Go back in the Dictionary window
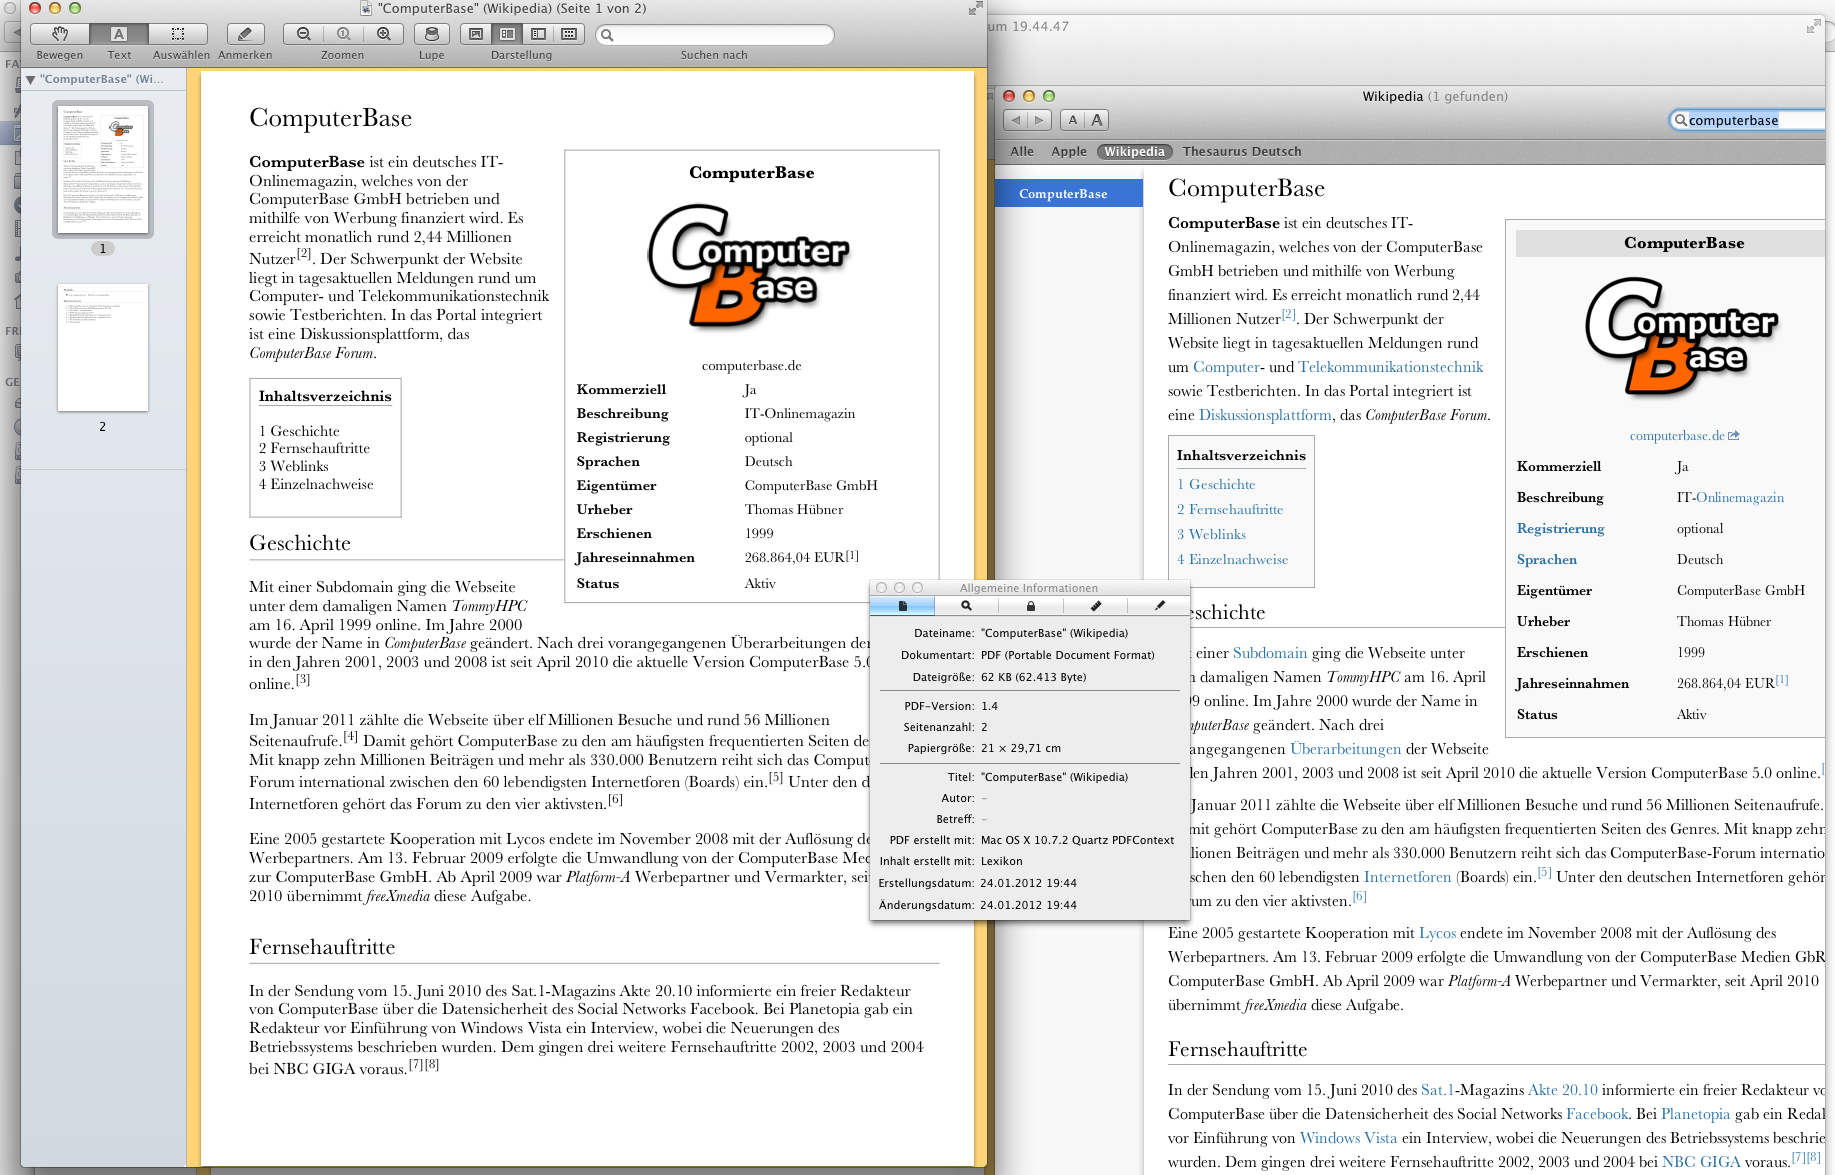 coord(1016,120)
